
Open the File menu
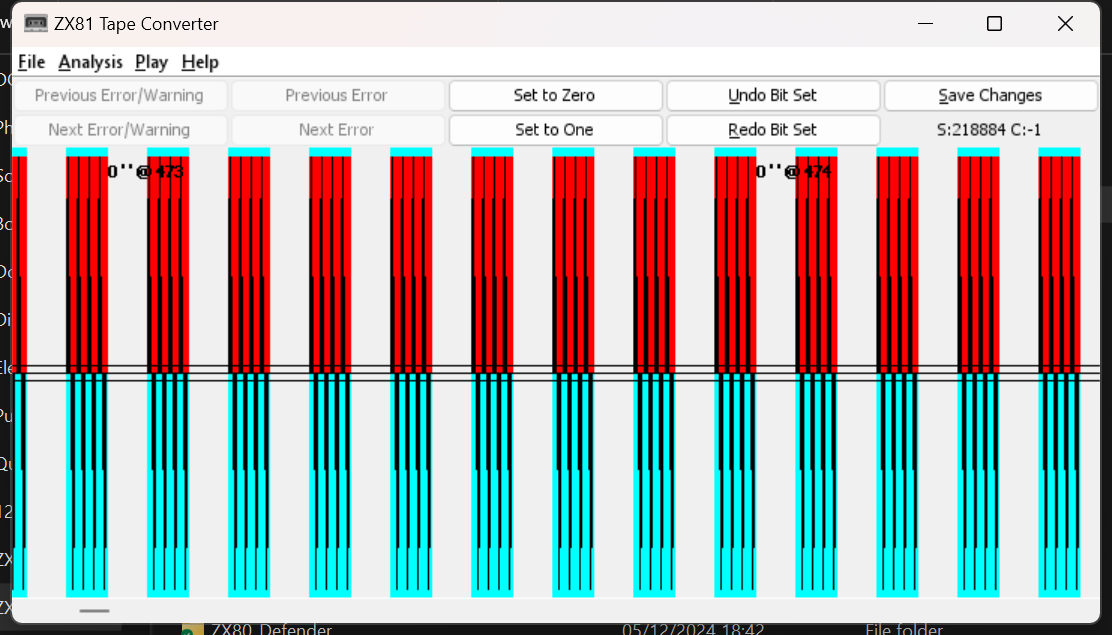click(x=32, y=62)
